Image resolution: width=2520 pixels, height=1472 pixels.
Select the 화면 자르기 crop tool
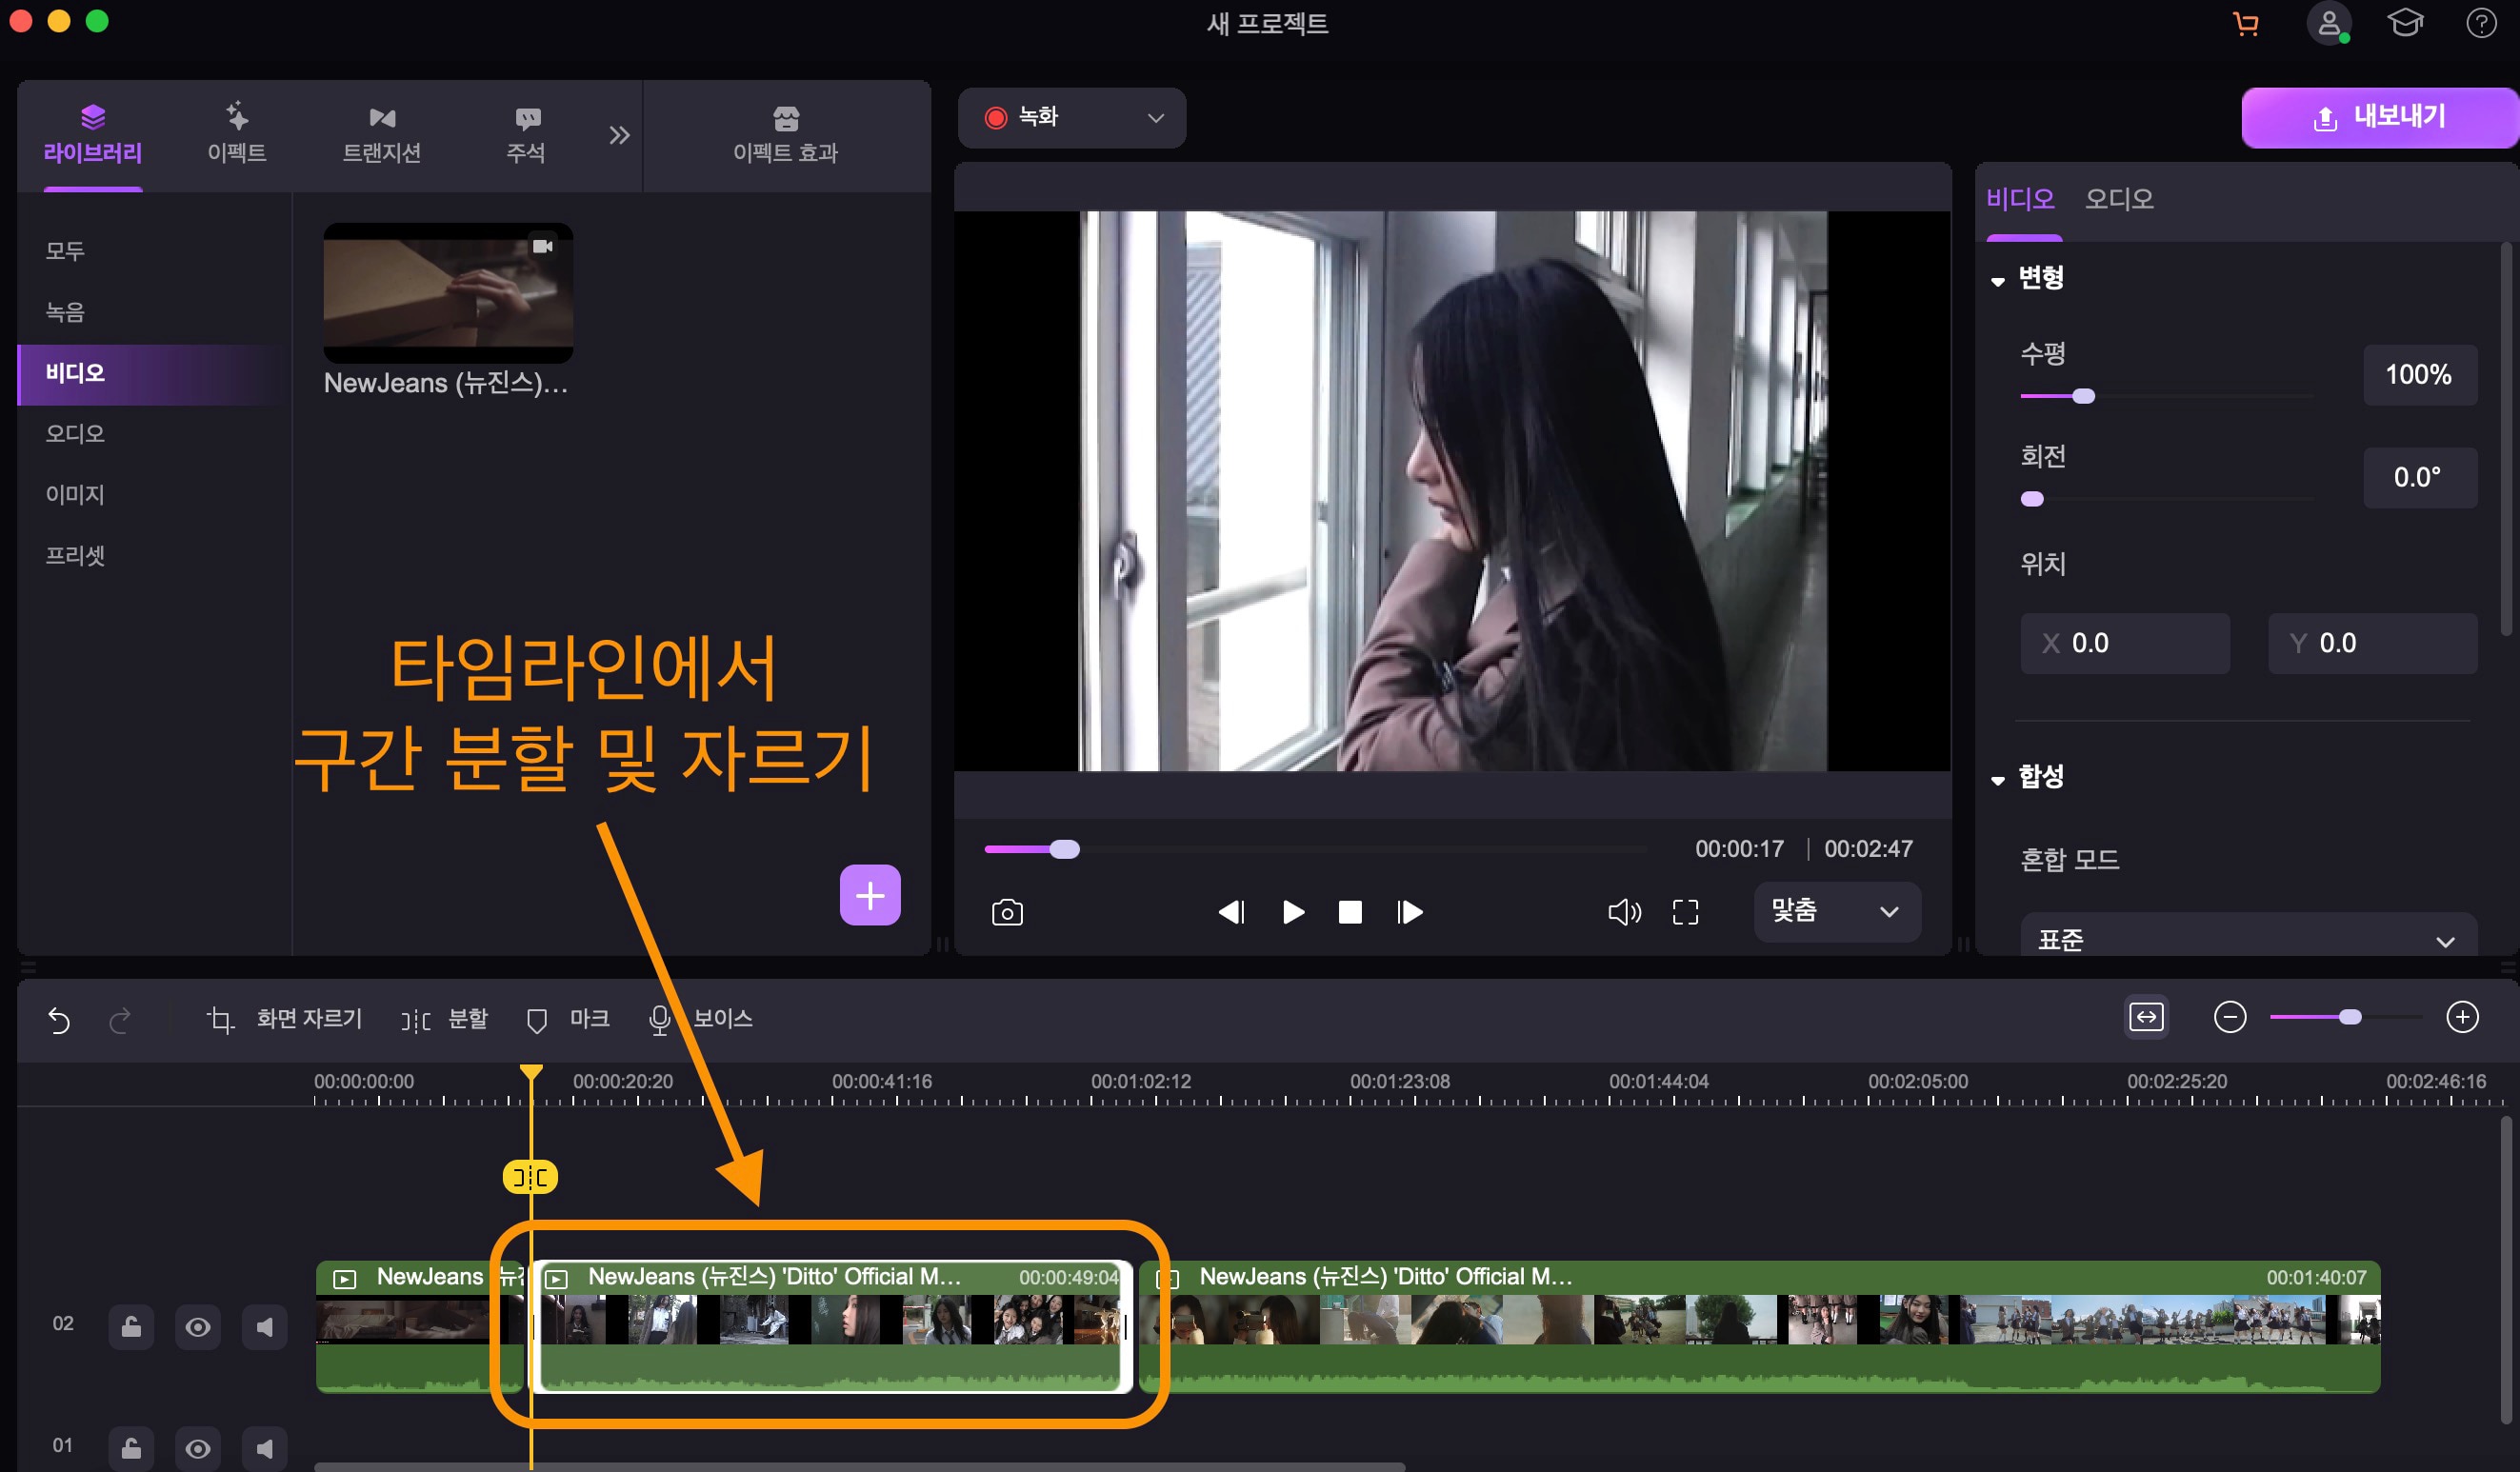[x=285, y=1019]
